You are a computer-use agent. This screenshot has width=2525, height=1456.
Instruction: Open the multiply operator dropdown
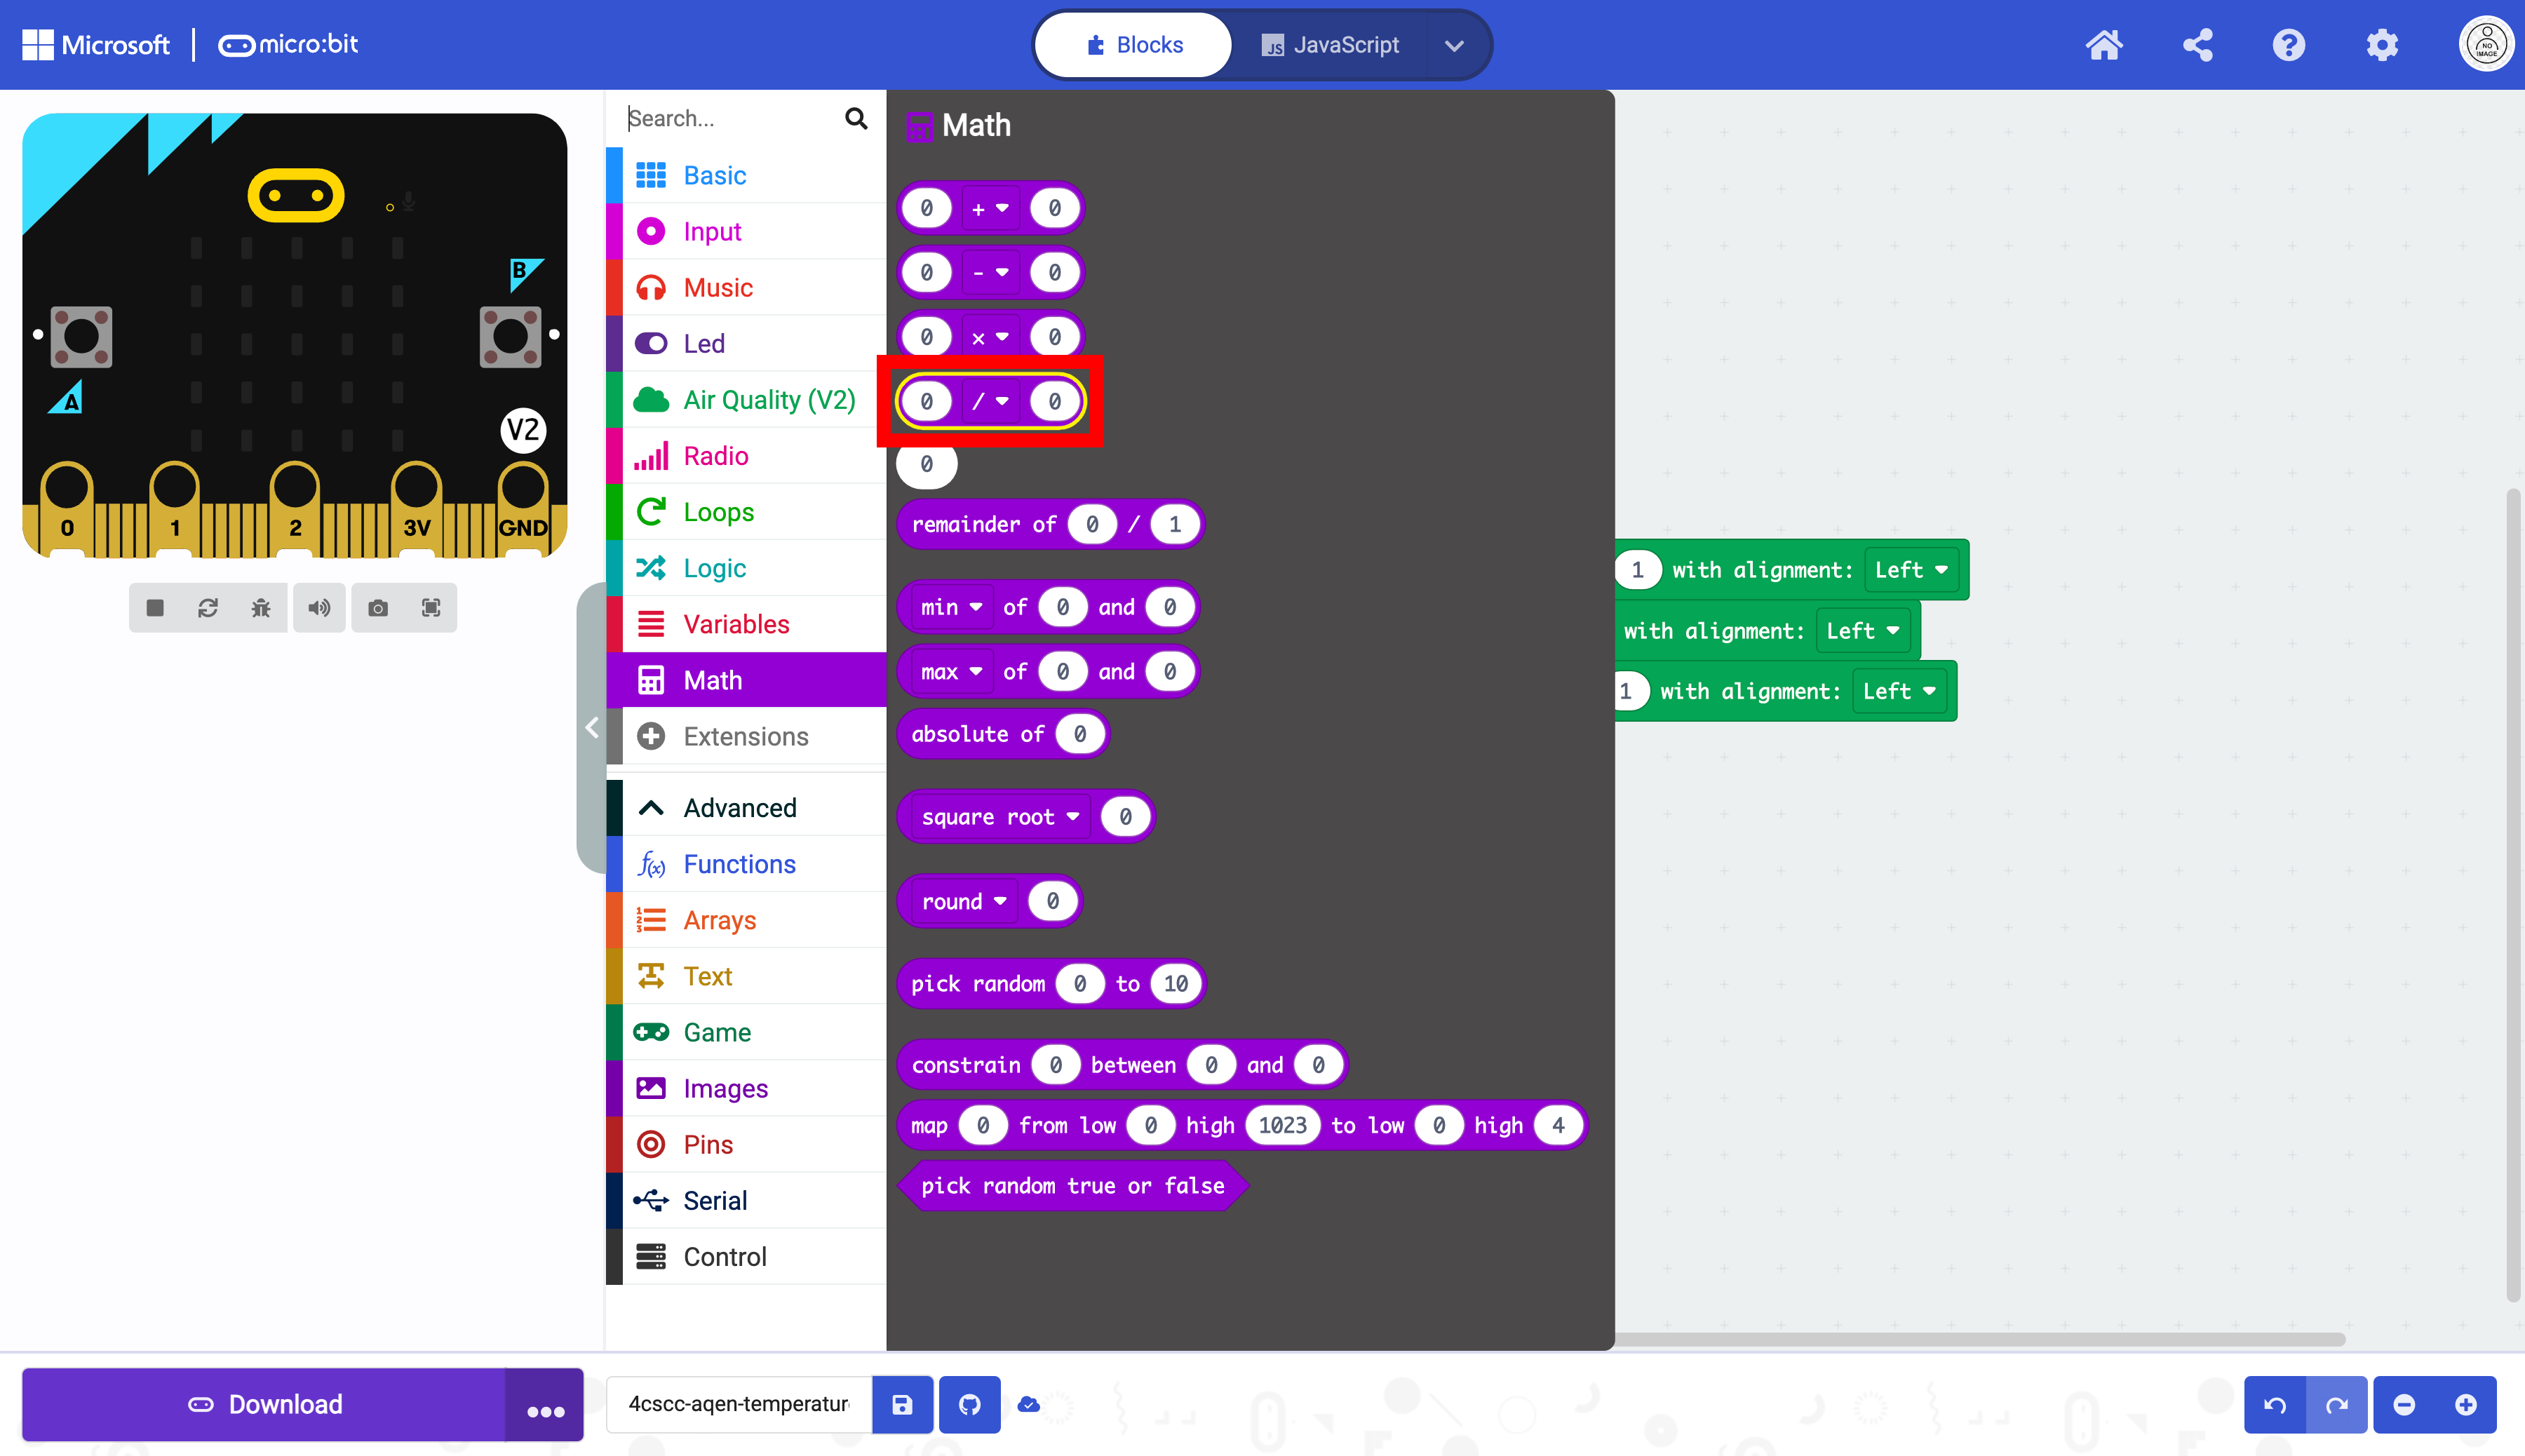pyautogui.click(x=990, y=337)
